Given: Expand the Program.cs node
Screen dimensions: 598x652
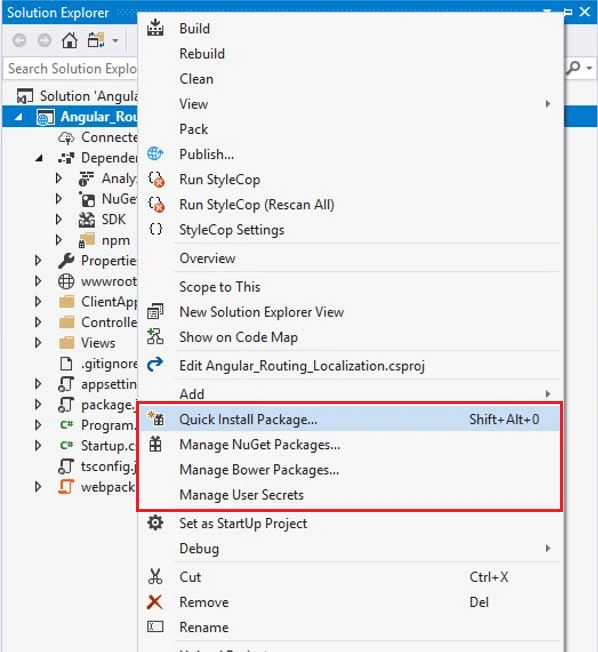Looking at the screenshot, I should click(38, 425).
